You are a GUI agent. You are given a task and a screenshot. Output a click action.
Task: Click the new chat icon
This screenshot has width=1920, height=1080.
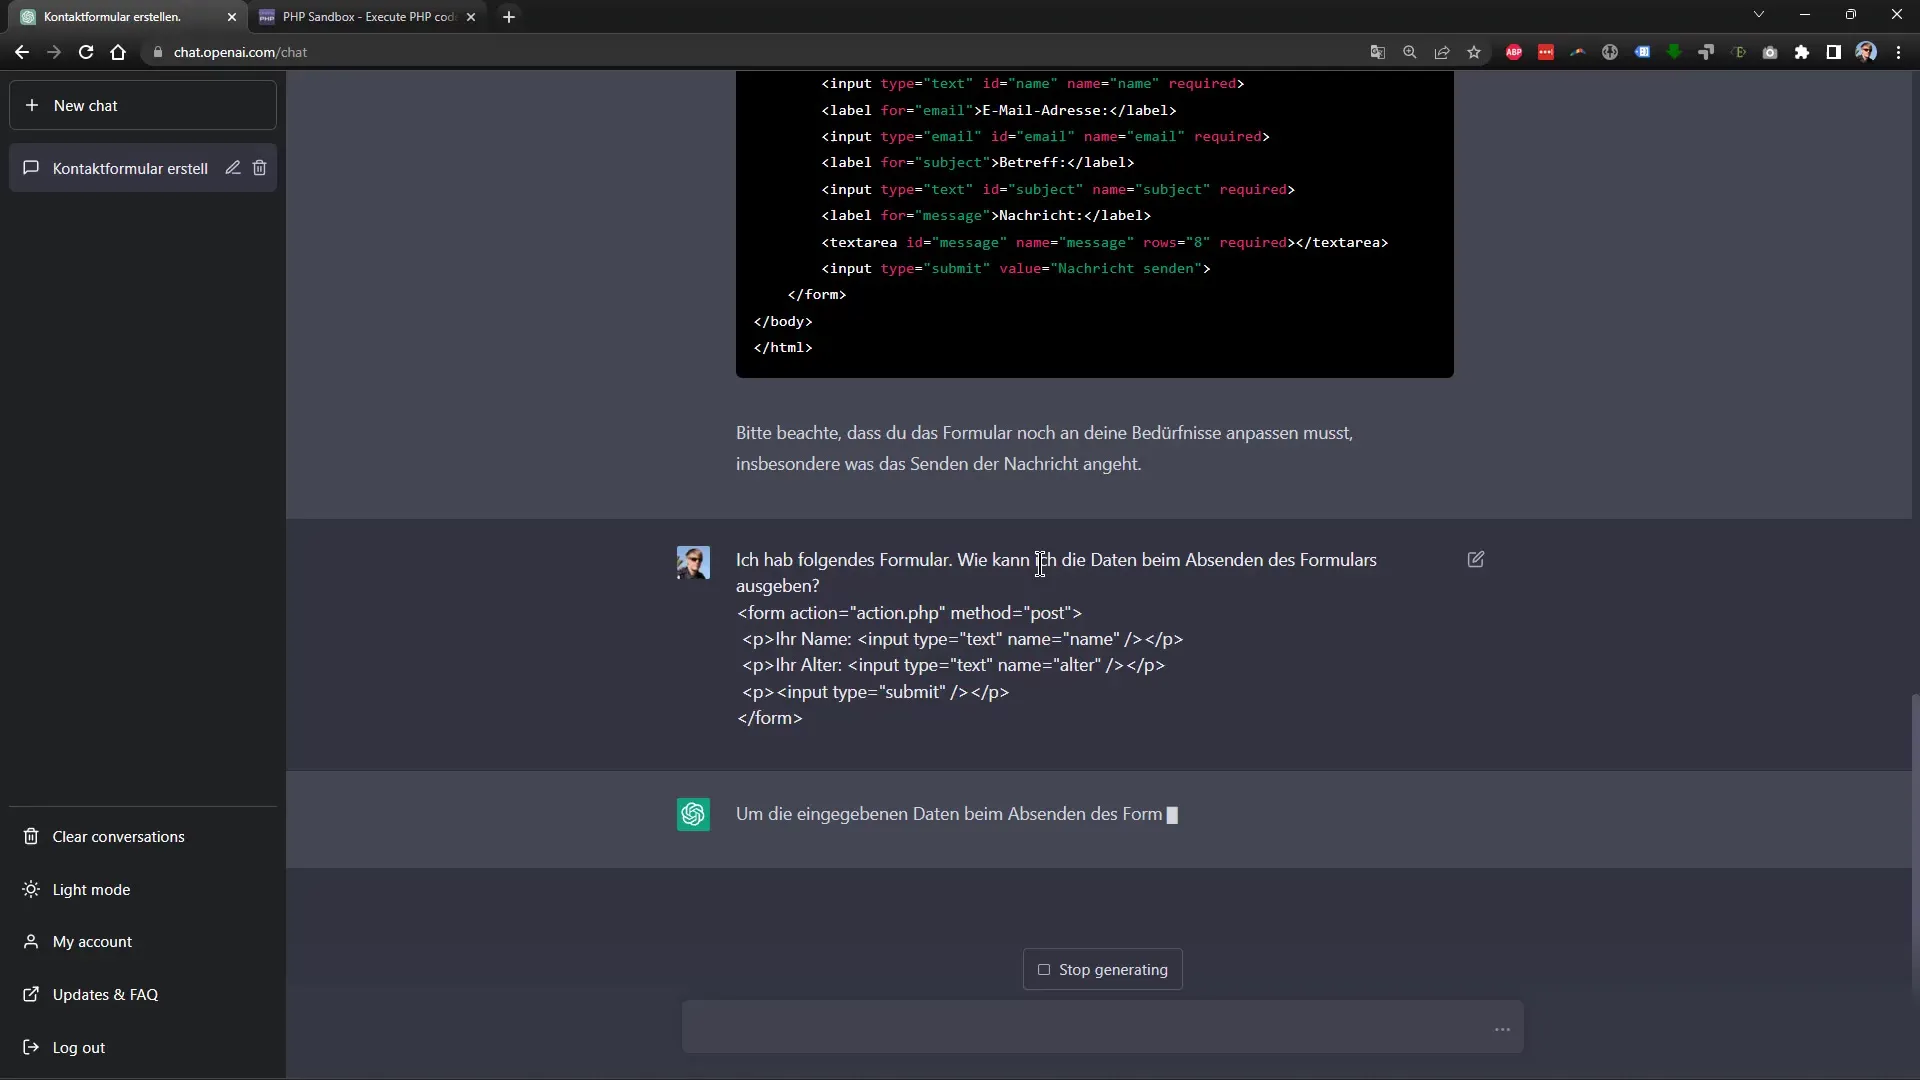click(32, 105)
